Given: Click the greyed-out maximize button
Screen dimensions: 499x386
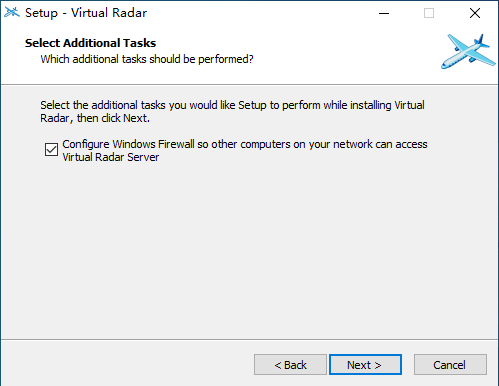Looking at the screenshot, I should (x=429, y=13).
